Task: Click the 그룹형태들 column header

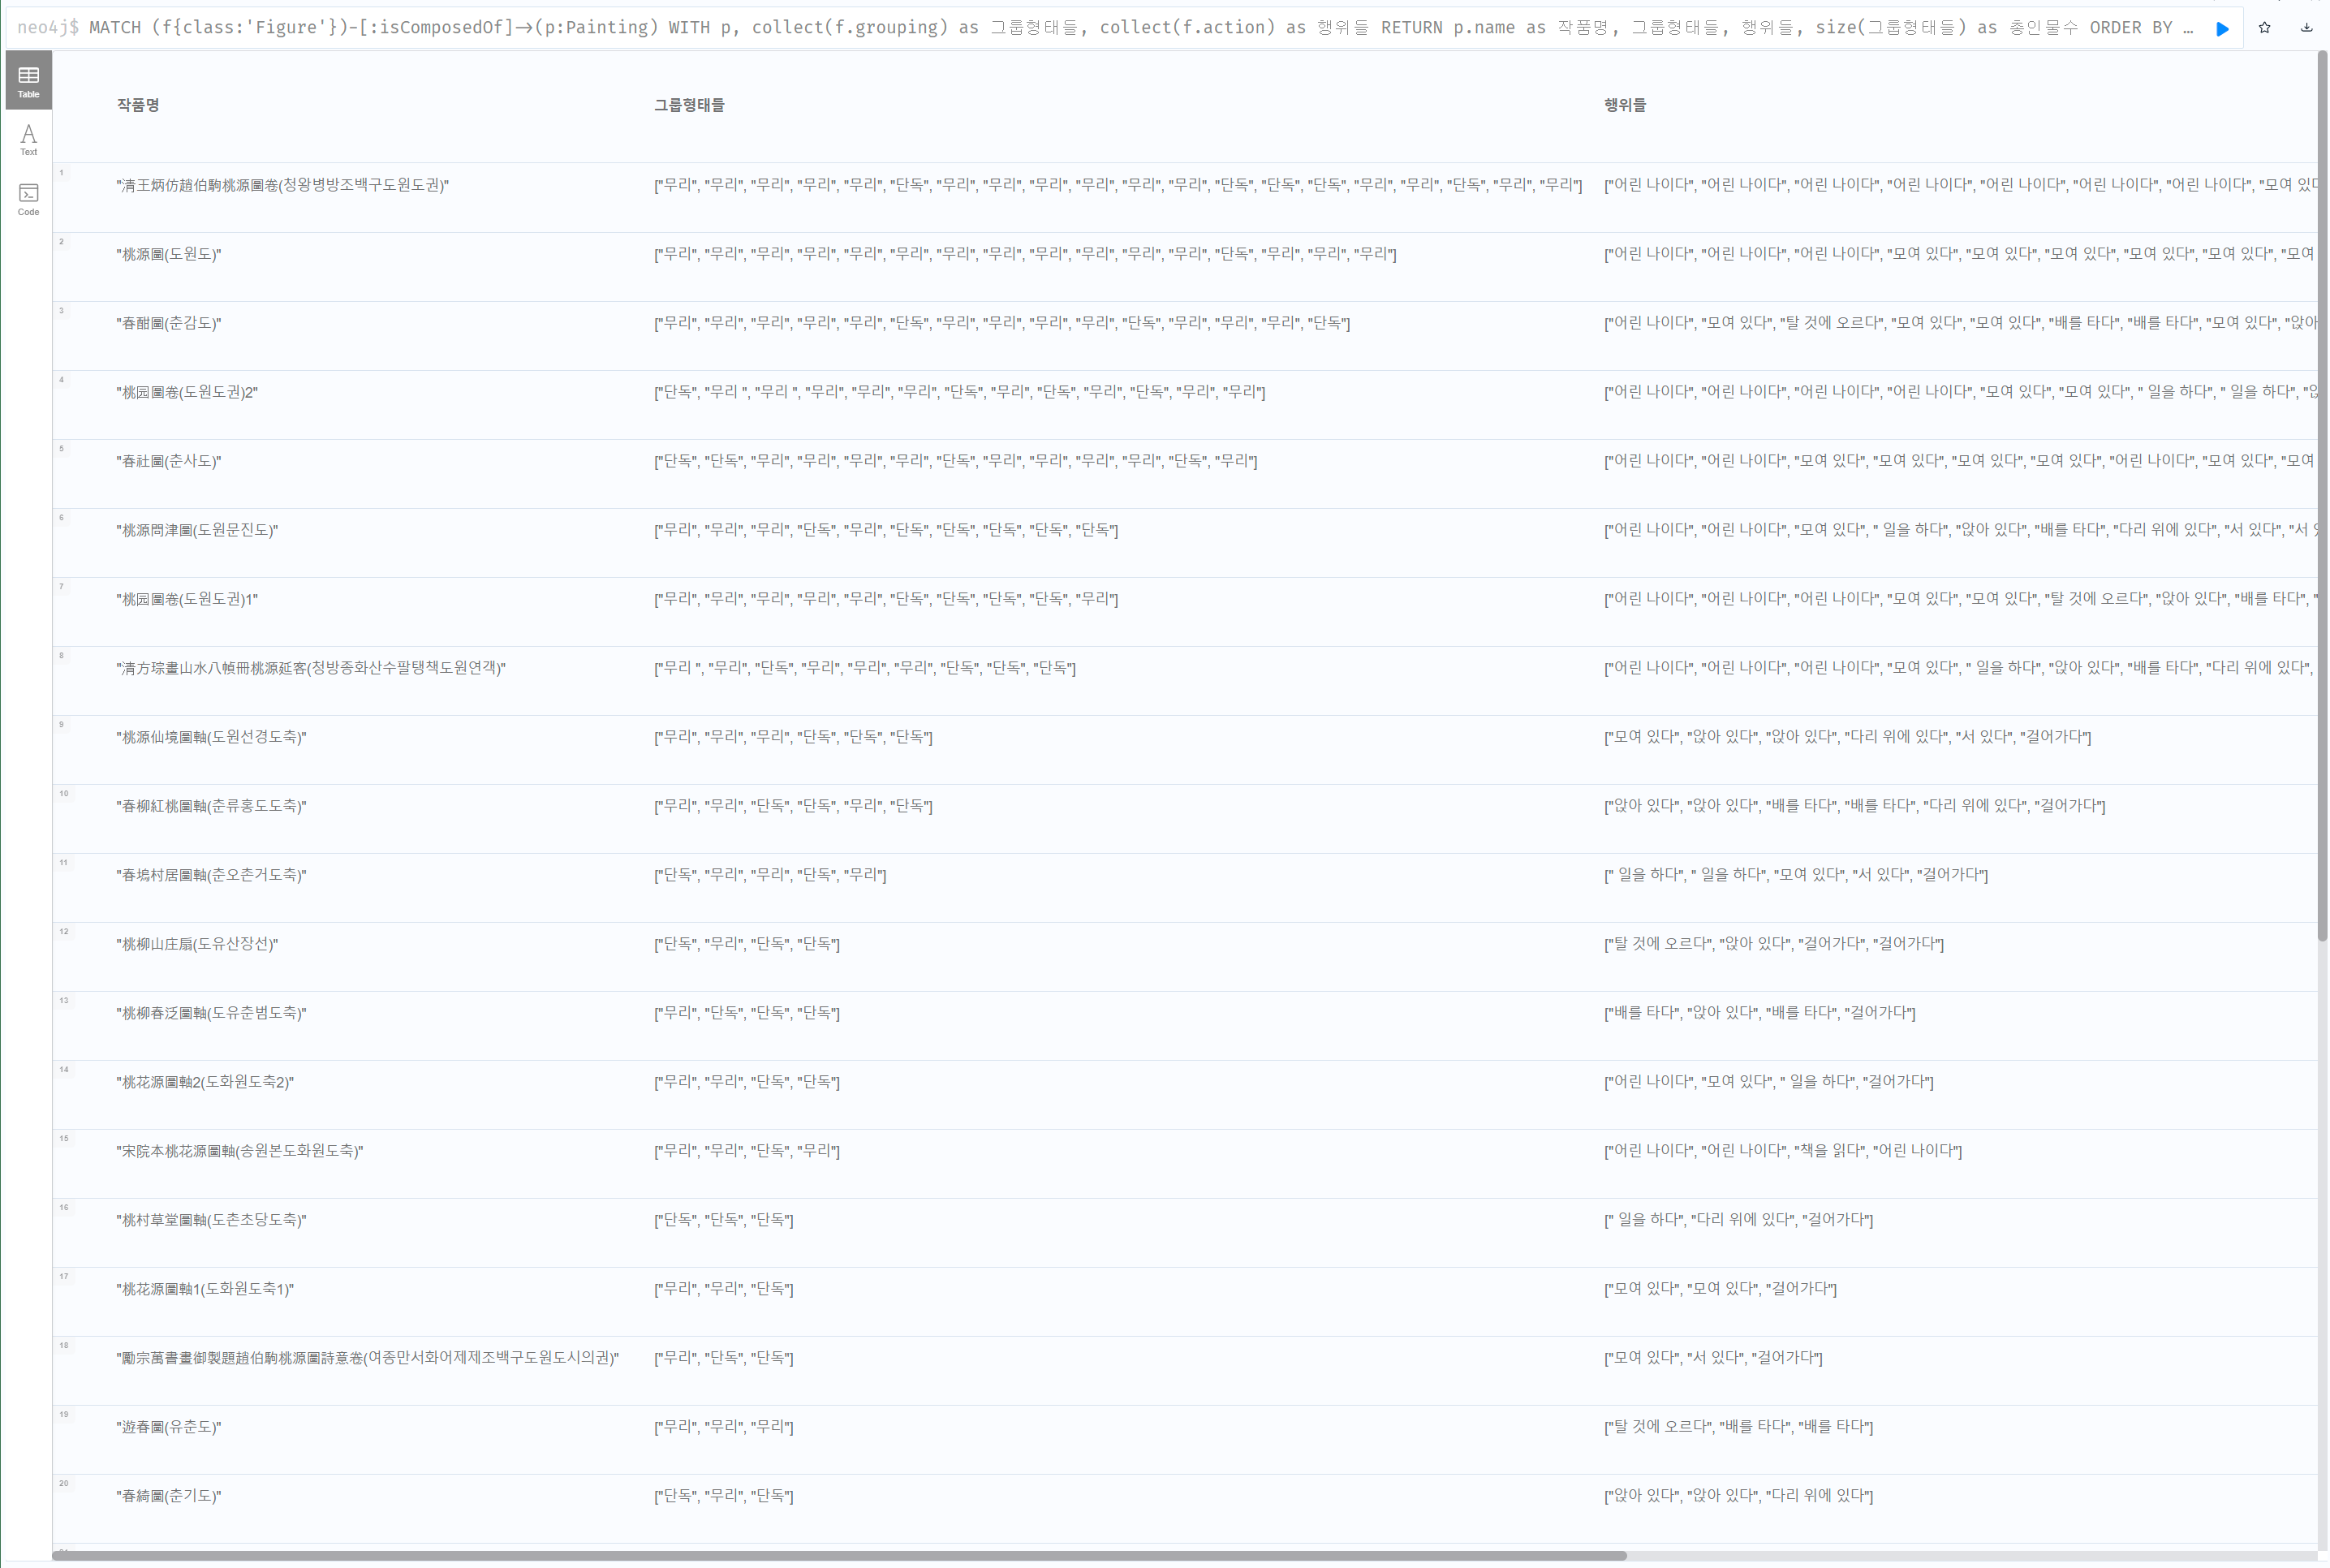Action: click(x=689, y=104)
